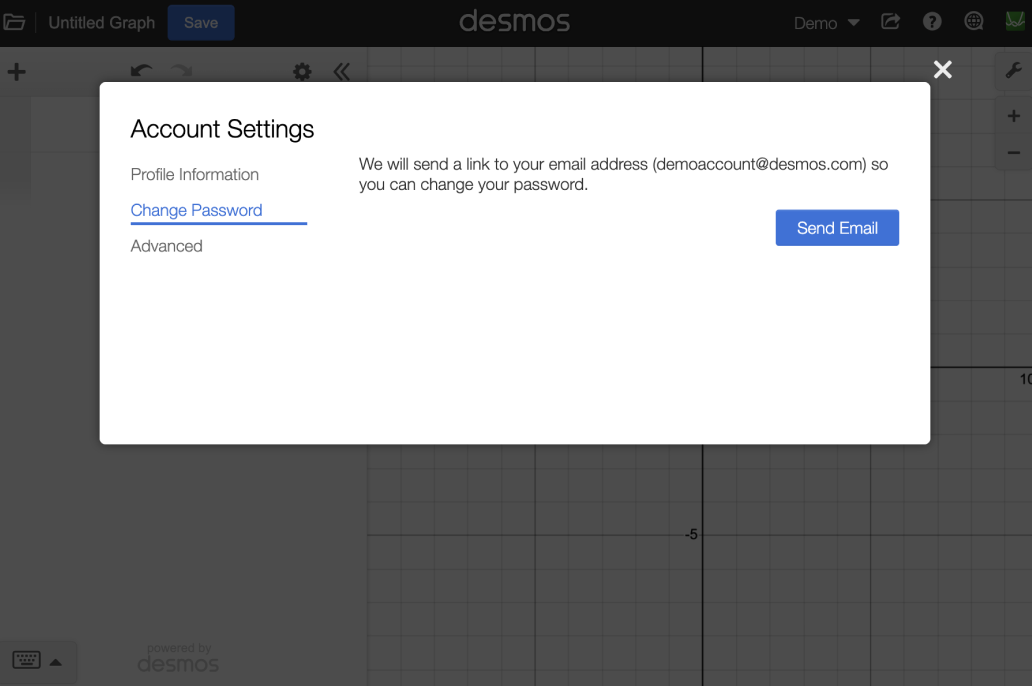Close the Account Settings dialog
Screen dimensions: 1032x686
click(942, 69)
